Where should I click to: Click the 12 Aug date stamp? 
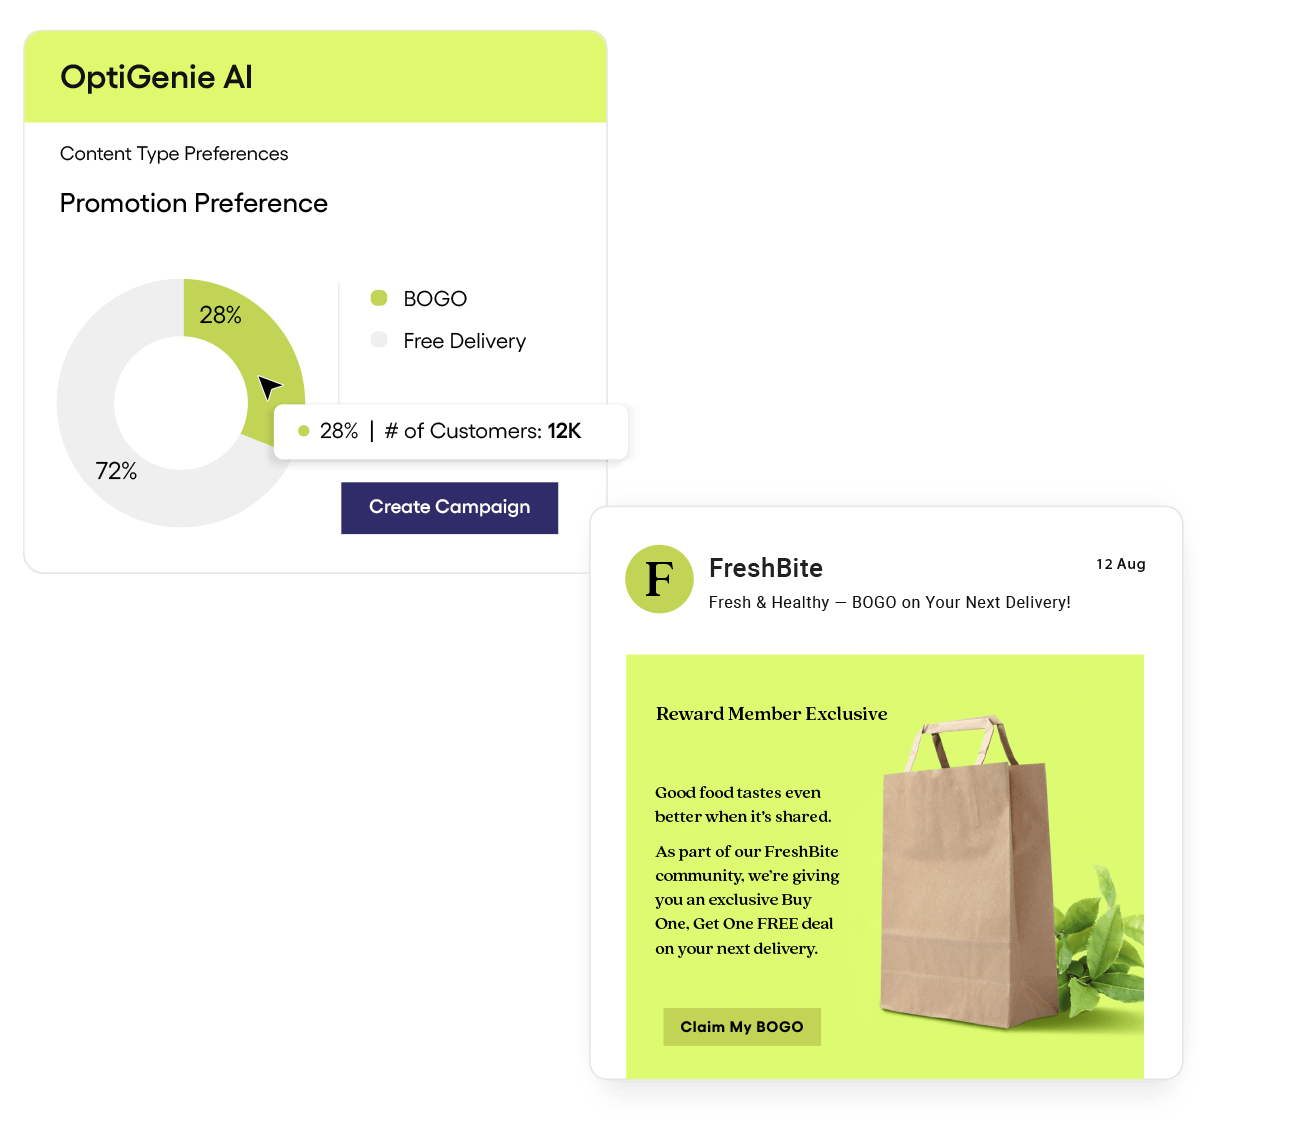1121,564
